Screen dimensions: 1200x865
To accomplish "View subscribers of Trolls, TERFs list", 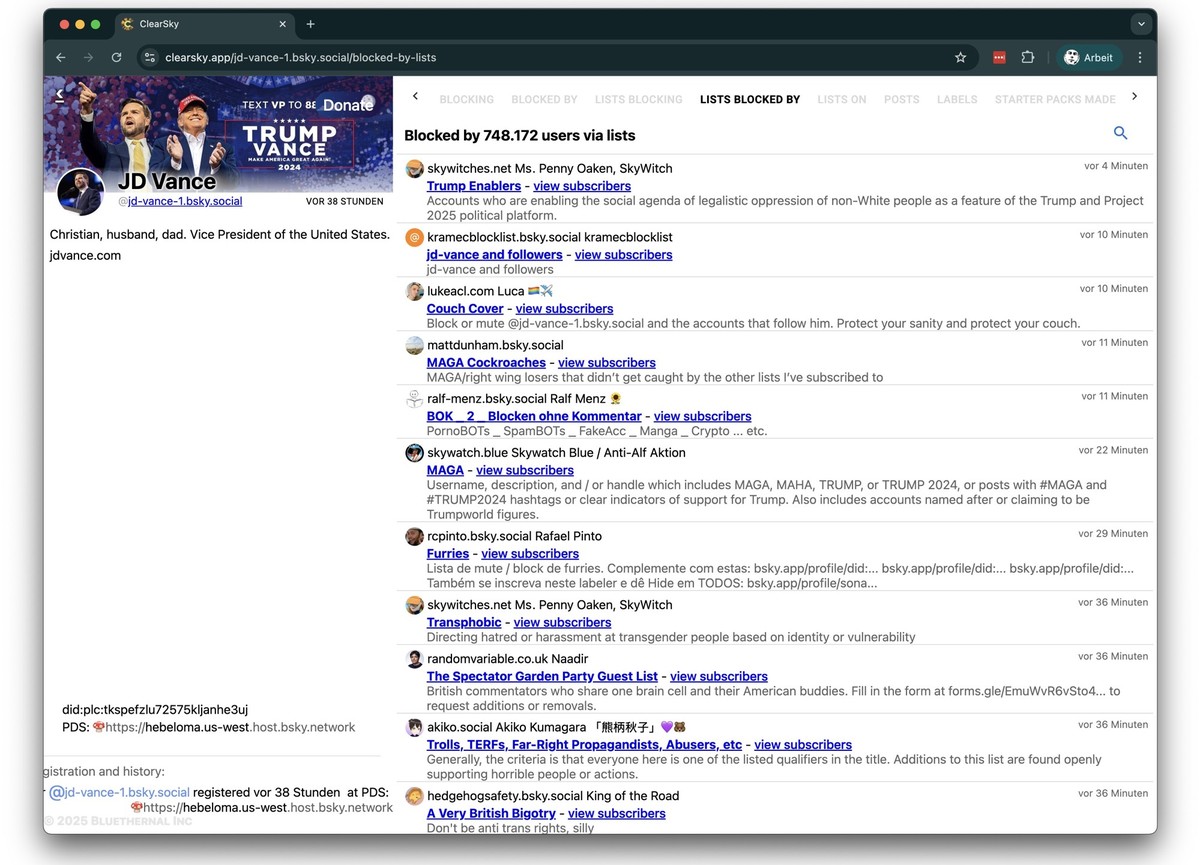I will click(803, 745).
